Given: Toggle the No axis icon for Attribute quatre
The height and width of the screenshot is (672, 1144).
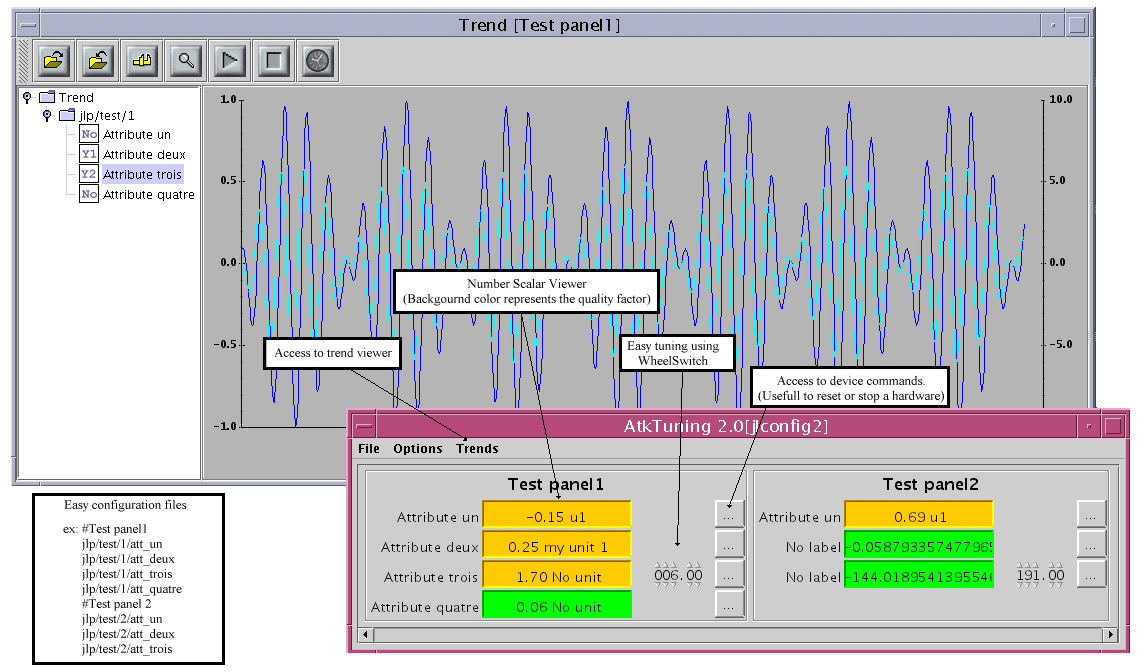Looking at the screenshot, I should coord(89,195).
